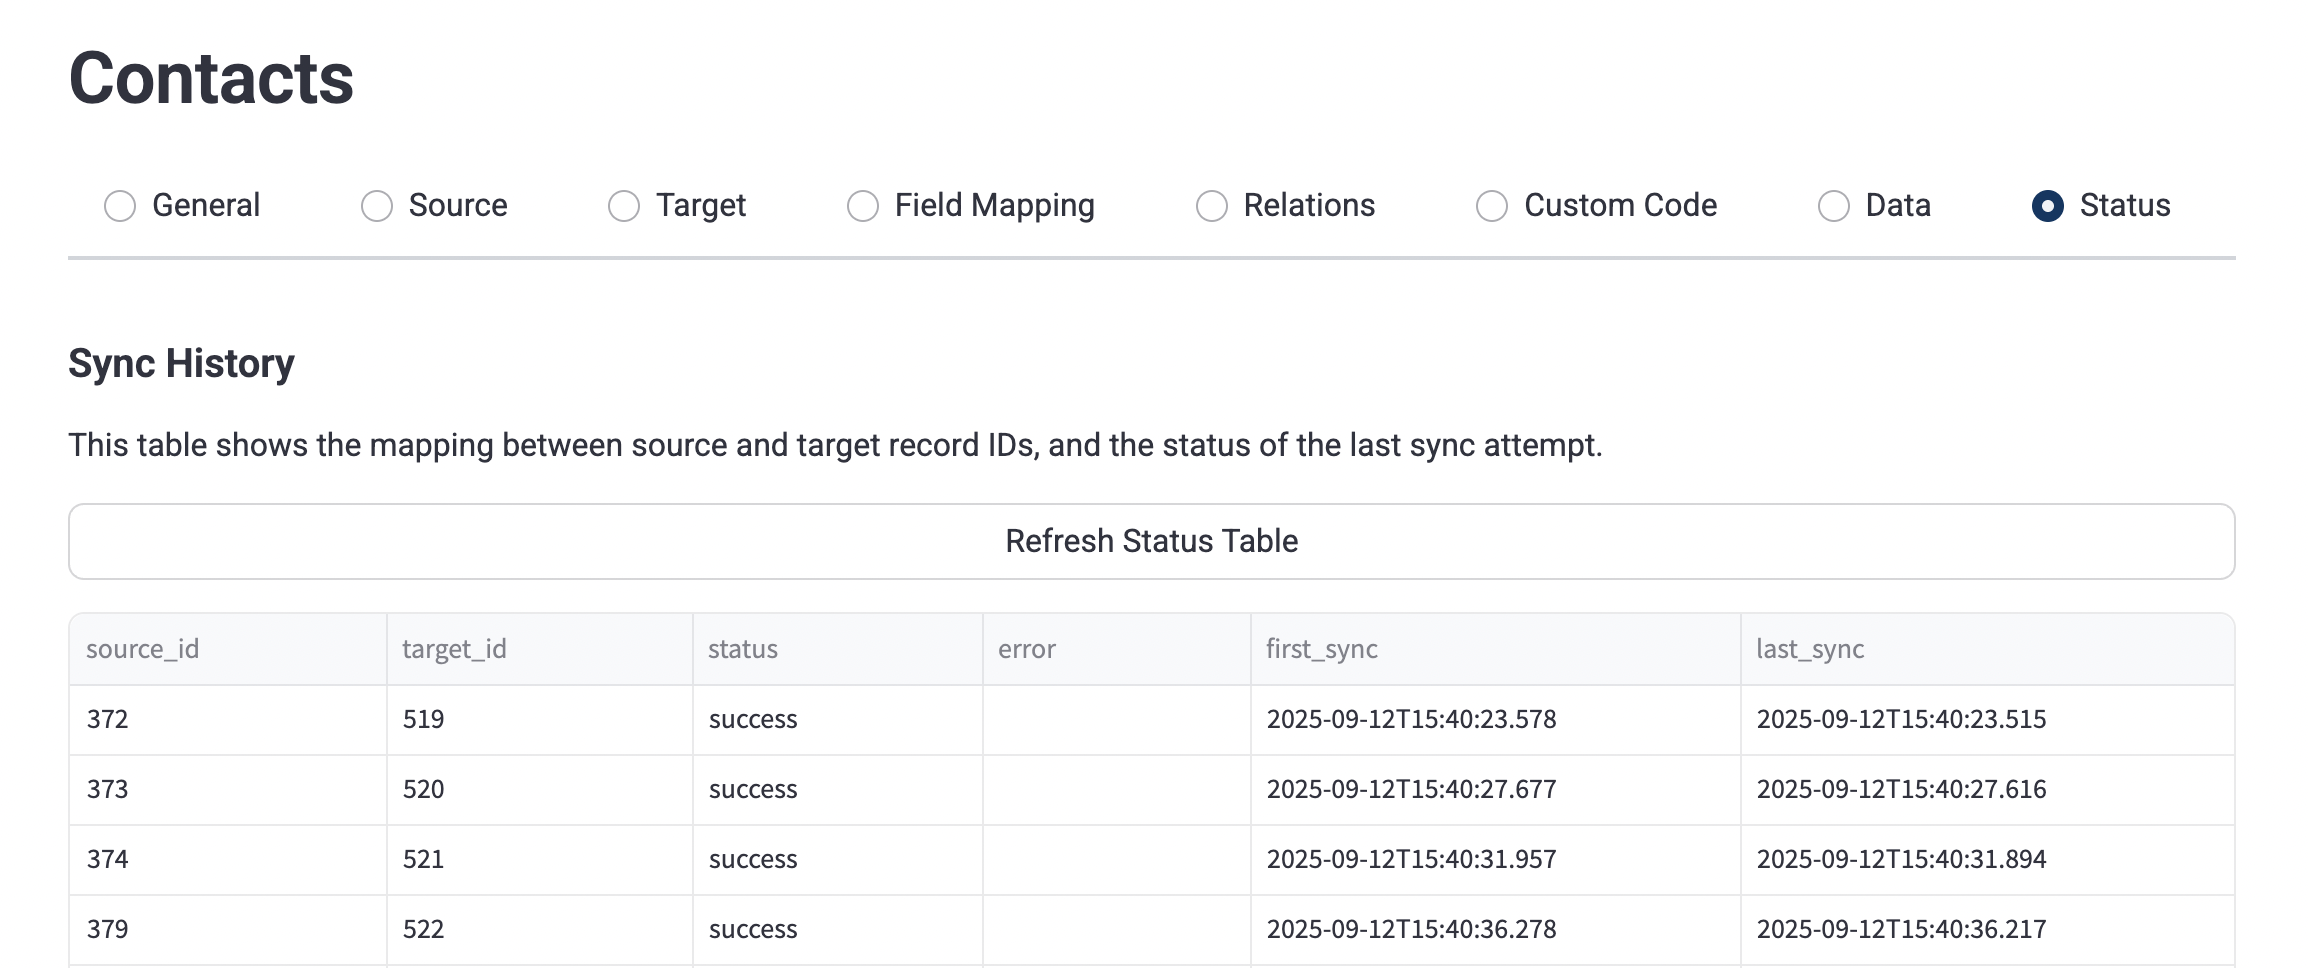The image size is (2308, 968).
Task: Click the last_sync column header
Action: coord(1988,649)
